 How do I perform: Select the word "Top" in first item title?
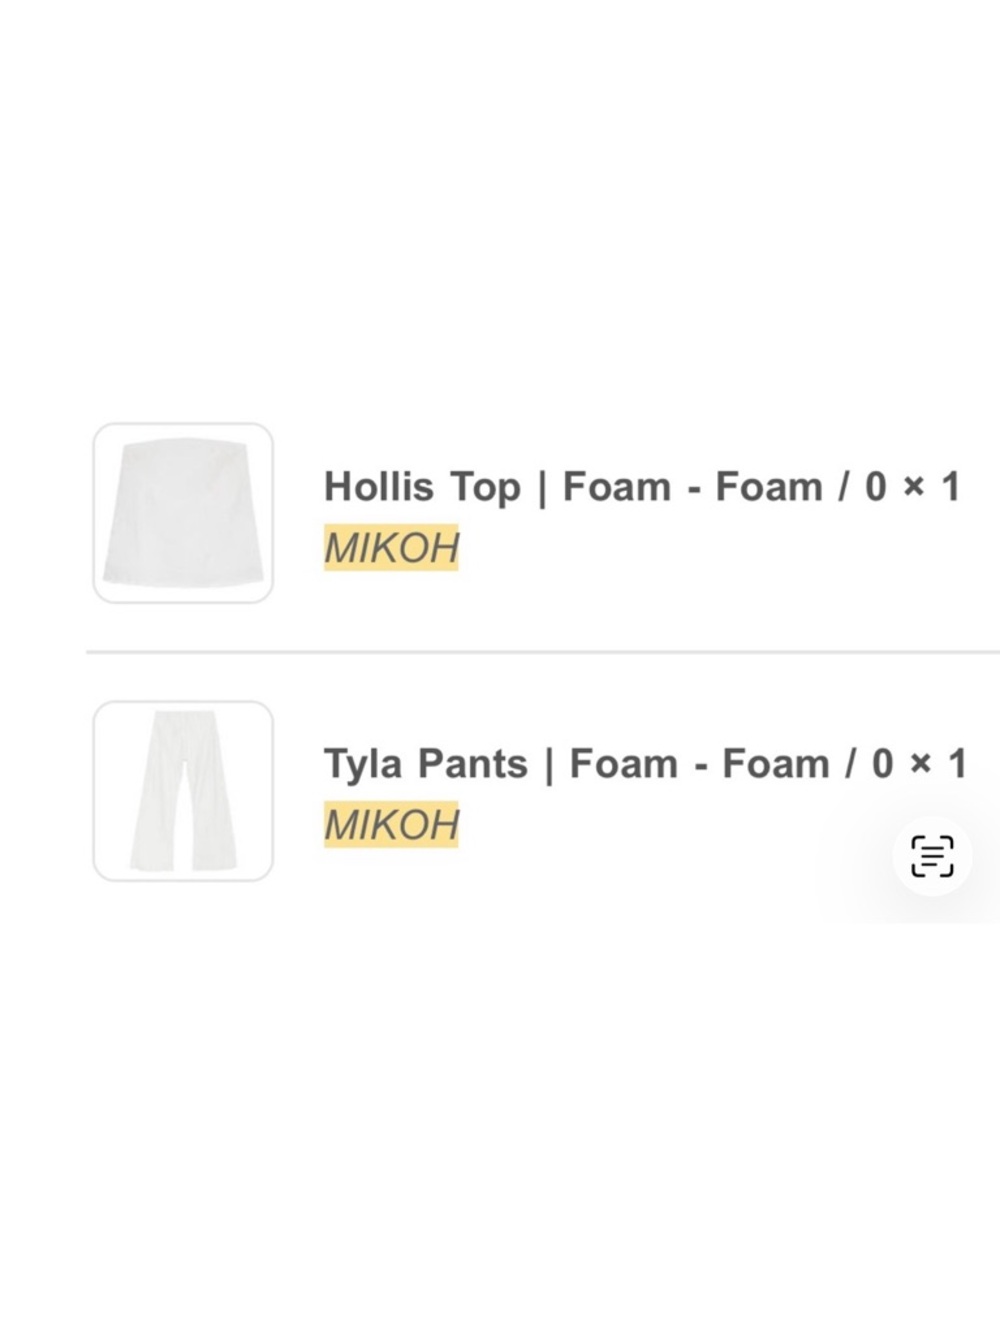(x=485, y=487)
